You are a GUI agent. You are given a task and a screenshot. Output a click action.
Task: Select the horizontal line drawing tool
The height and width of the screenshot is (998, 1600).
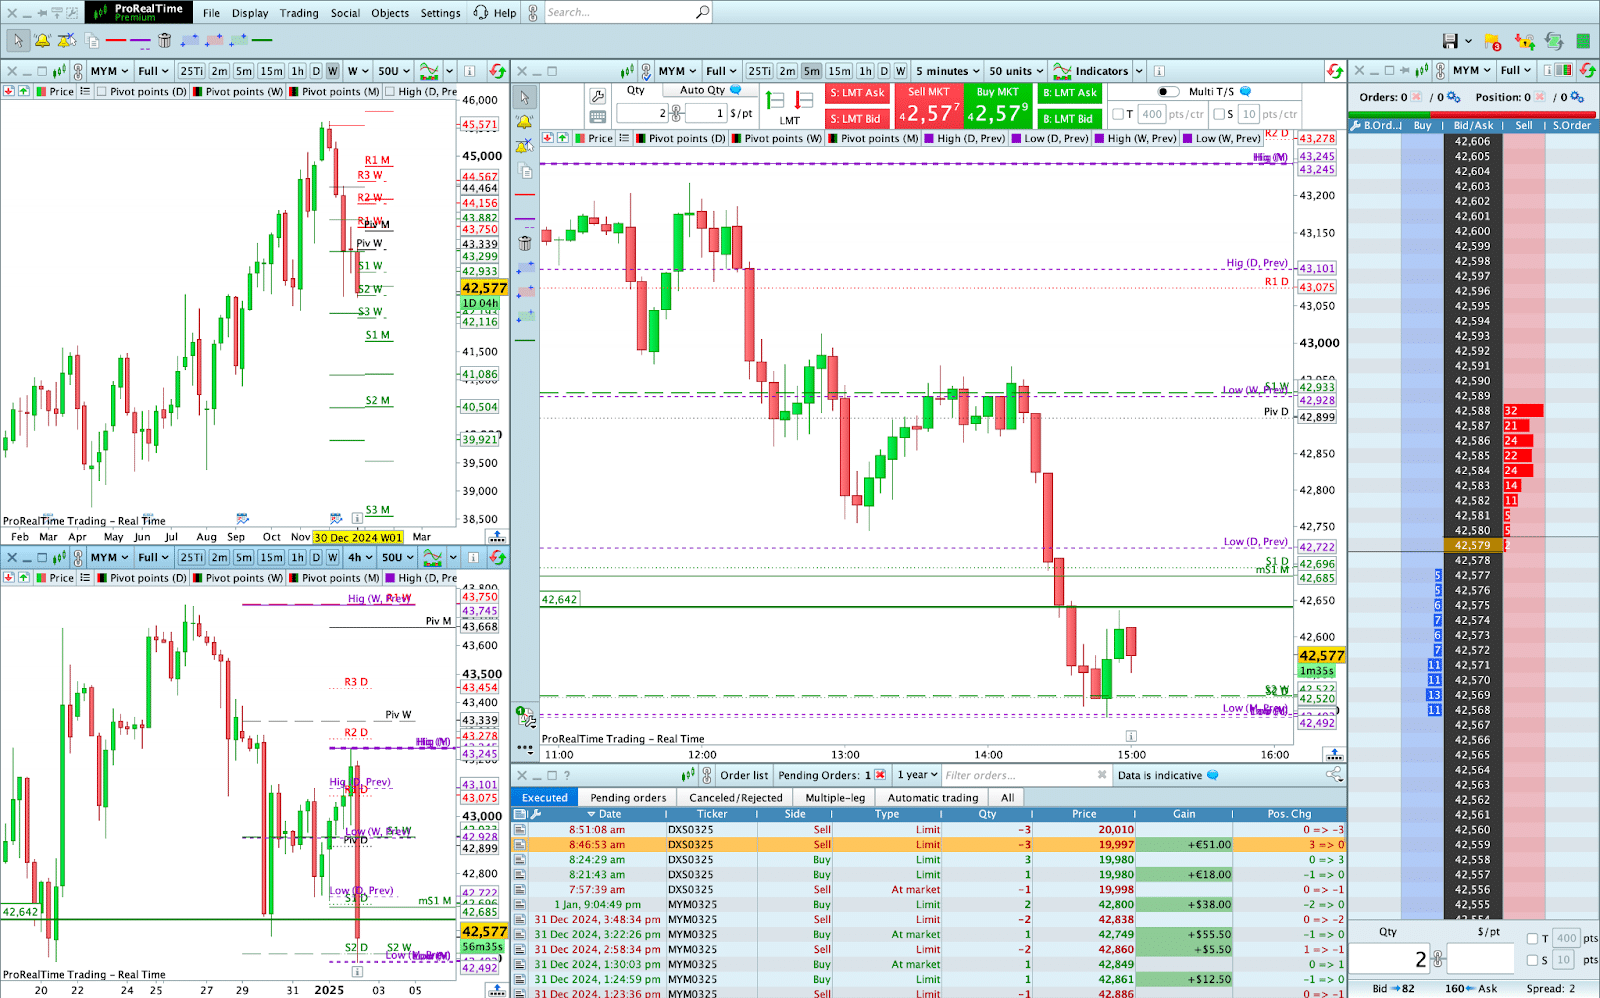pyautogui.click(x=116, y=42)
